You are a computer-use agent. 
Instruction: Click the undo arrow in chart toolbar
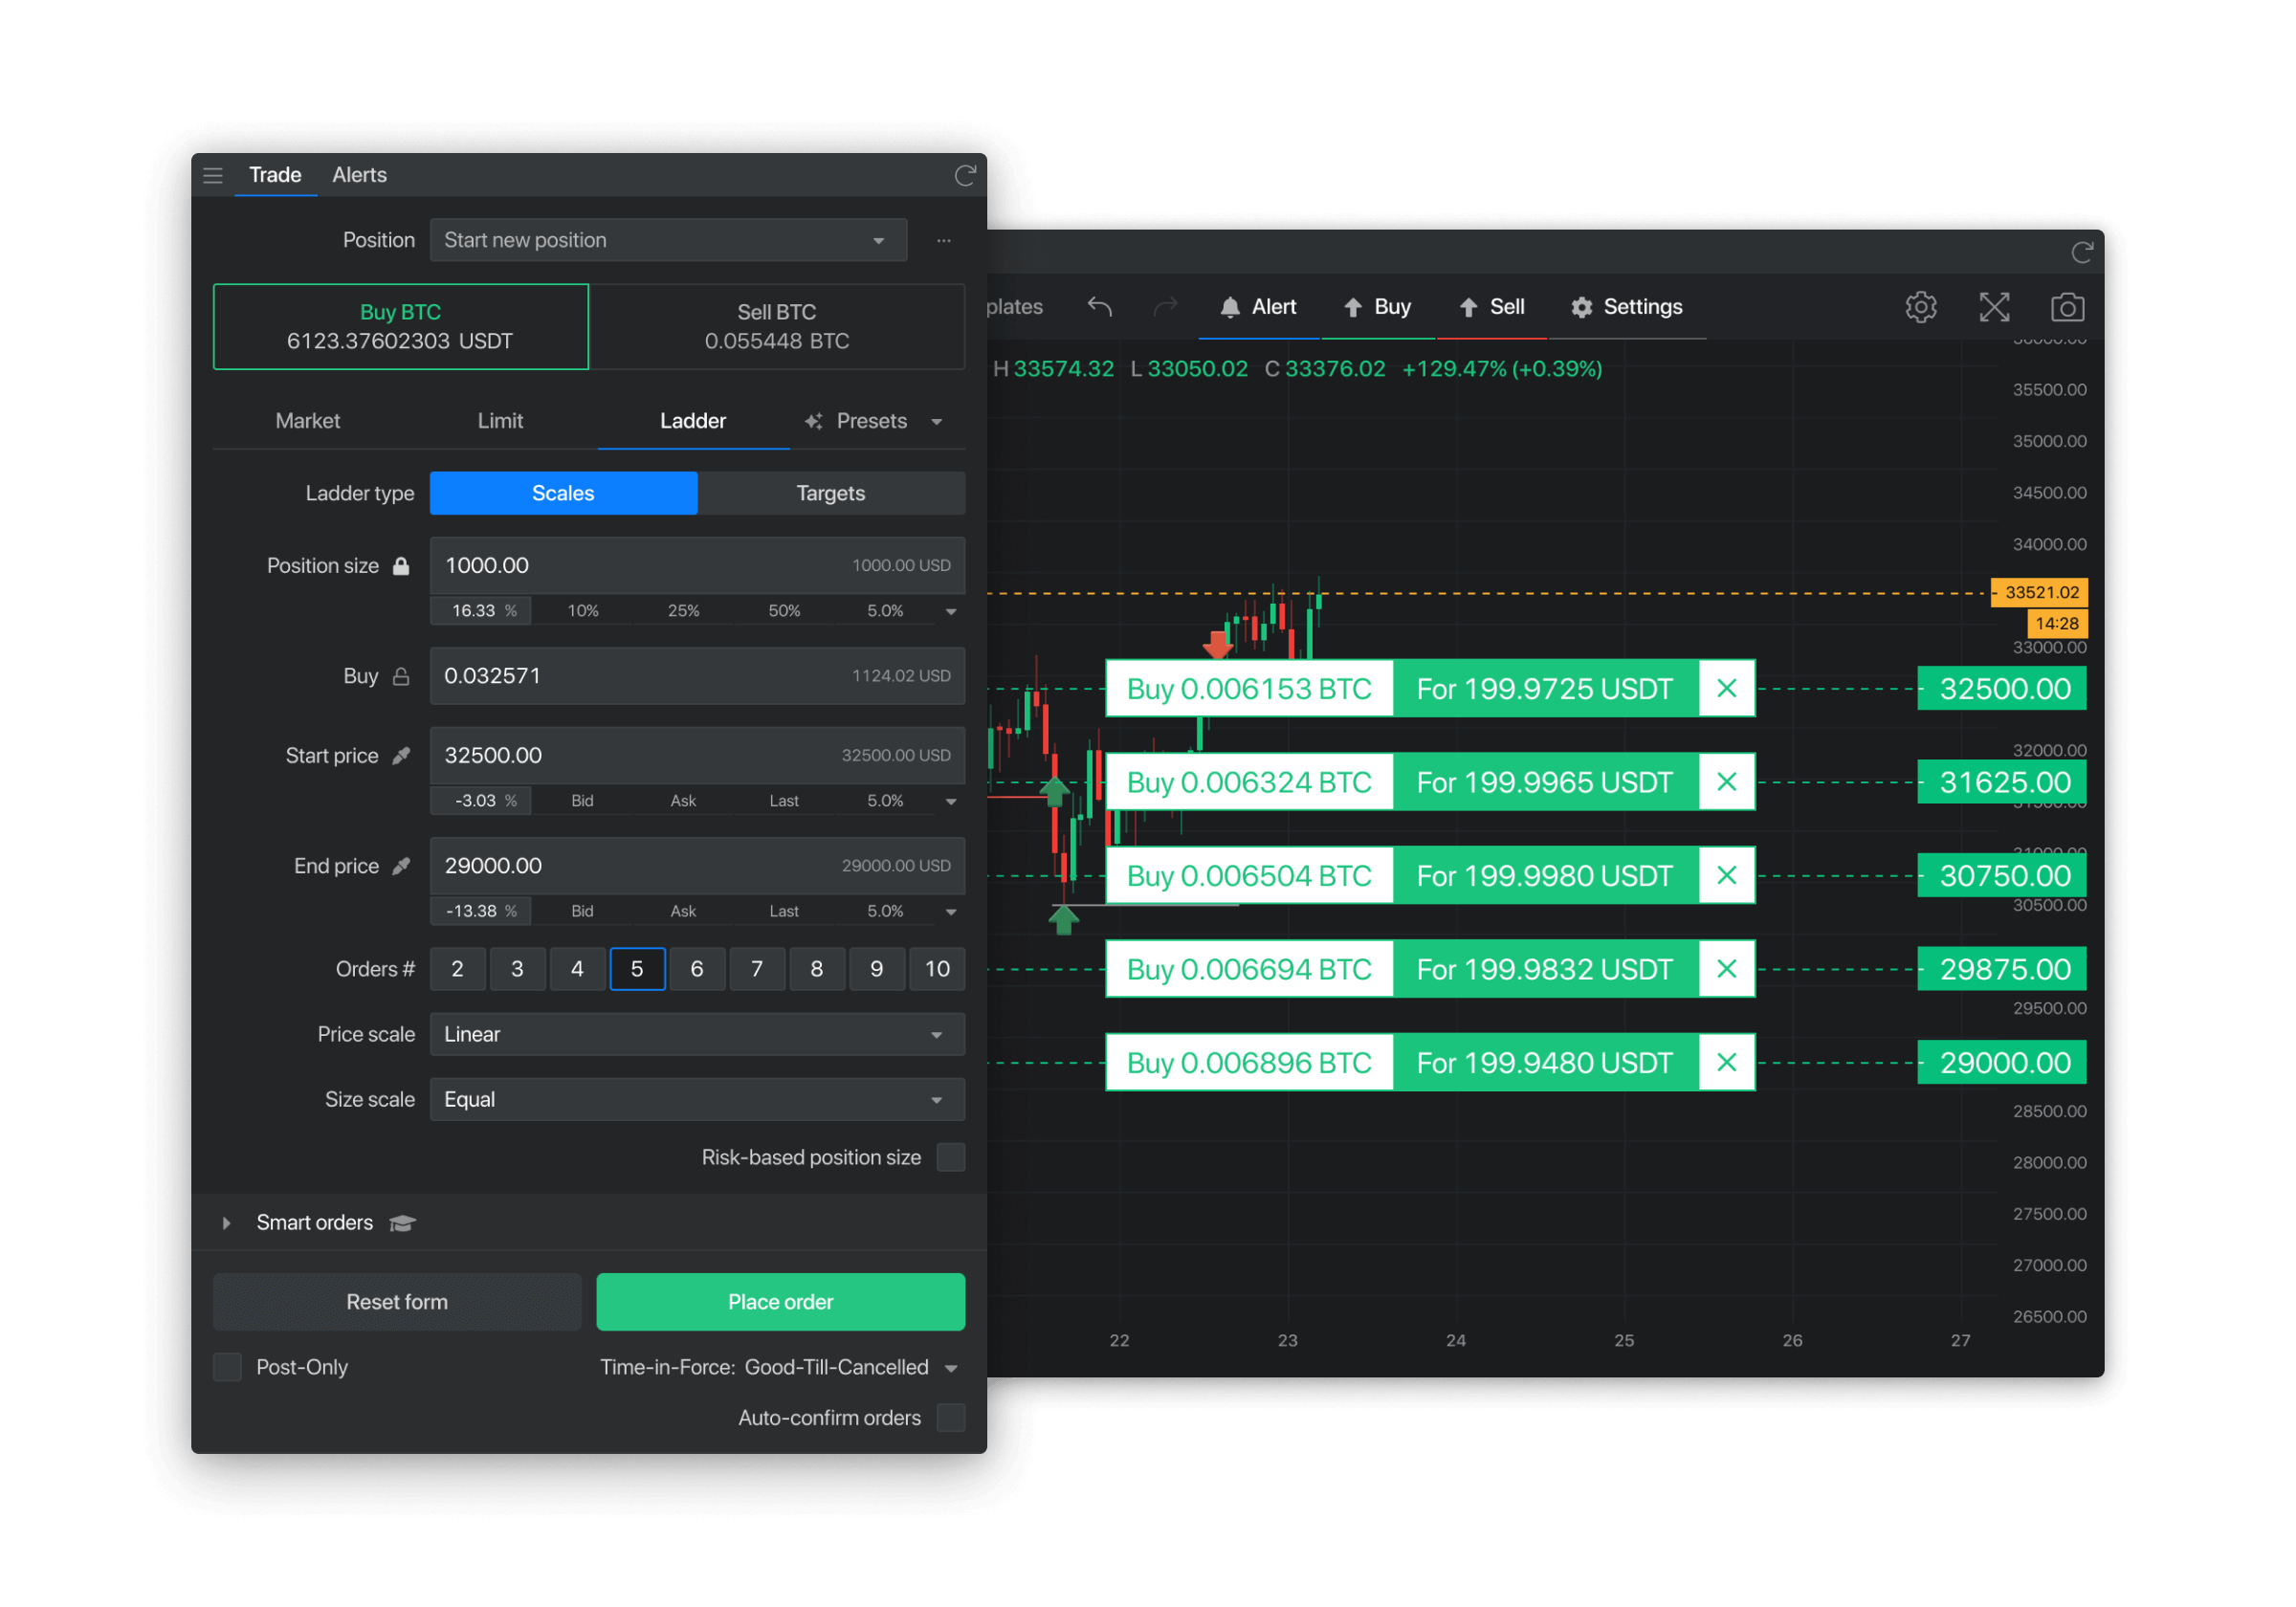tap(1100, 307)
